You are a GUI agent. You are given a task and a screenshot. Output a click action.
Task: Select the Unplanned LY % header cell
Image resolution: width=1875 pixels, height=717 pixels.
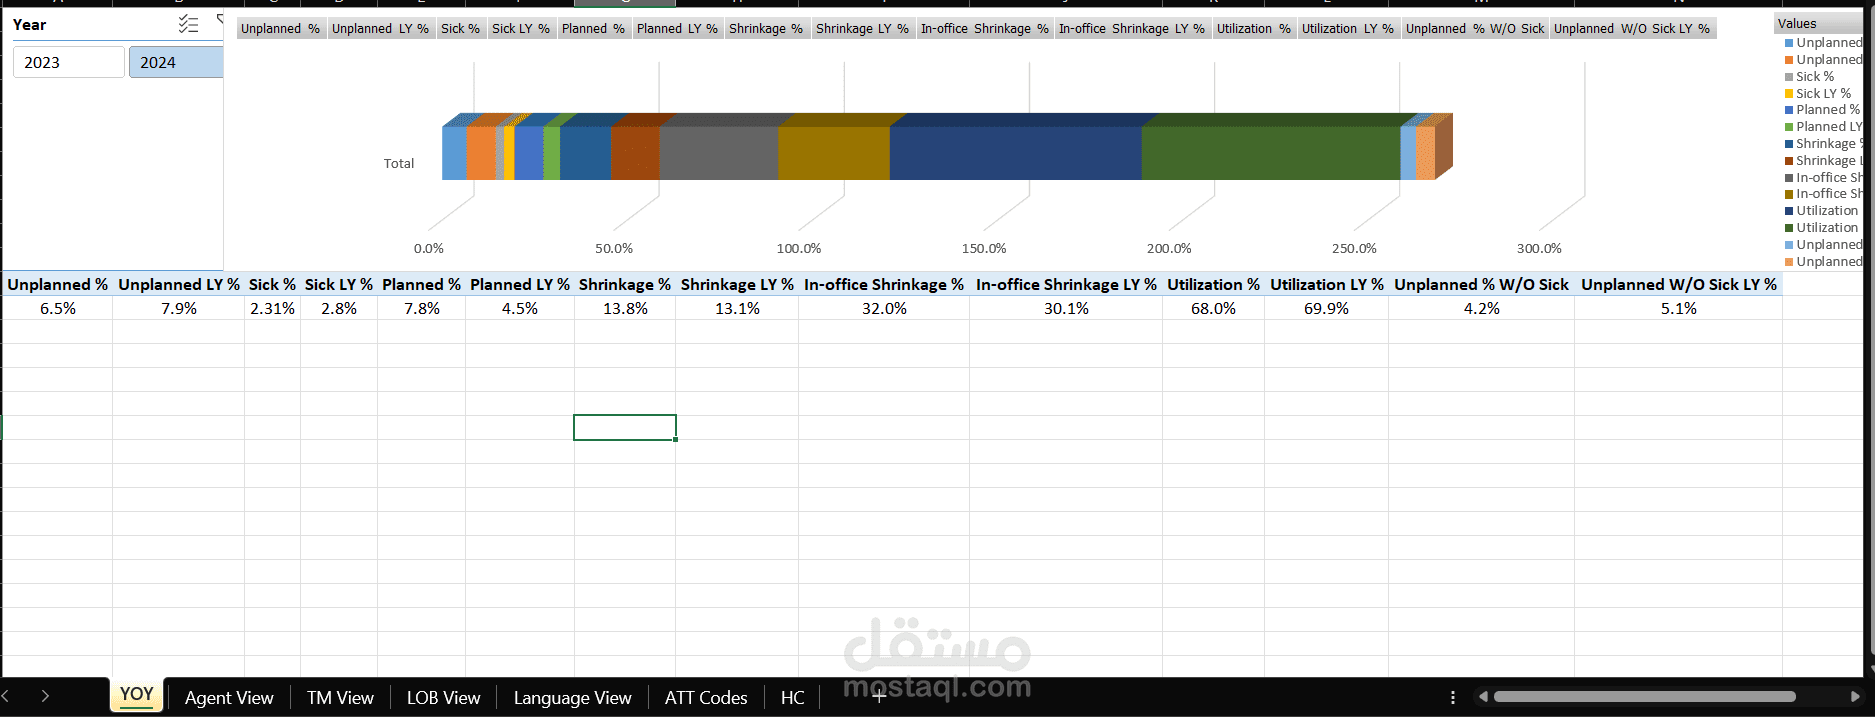(179, 284)
